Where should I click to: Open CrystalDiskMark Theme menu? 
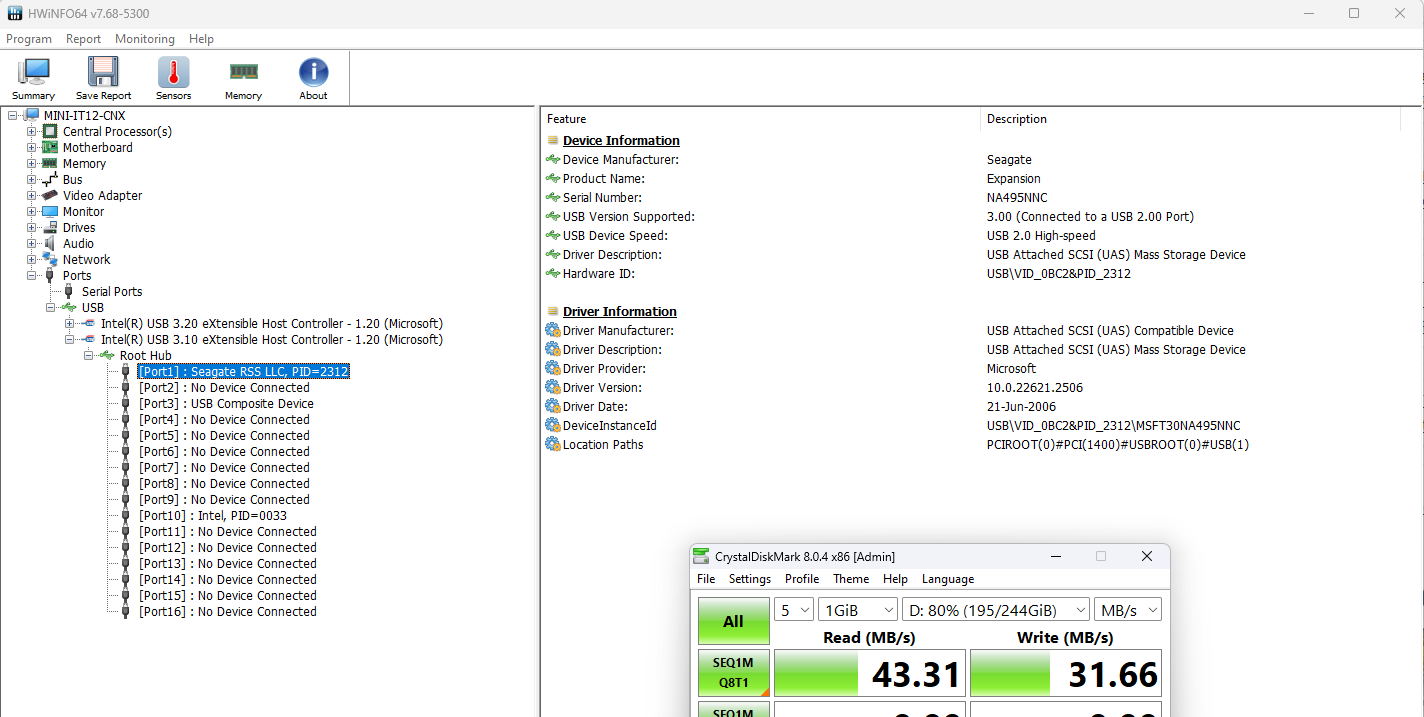tap(851, 579)
